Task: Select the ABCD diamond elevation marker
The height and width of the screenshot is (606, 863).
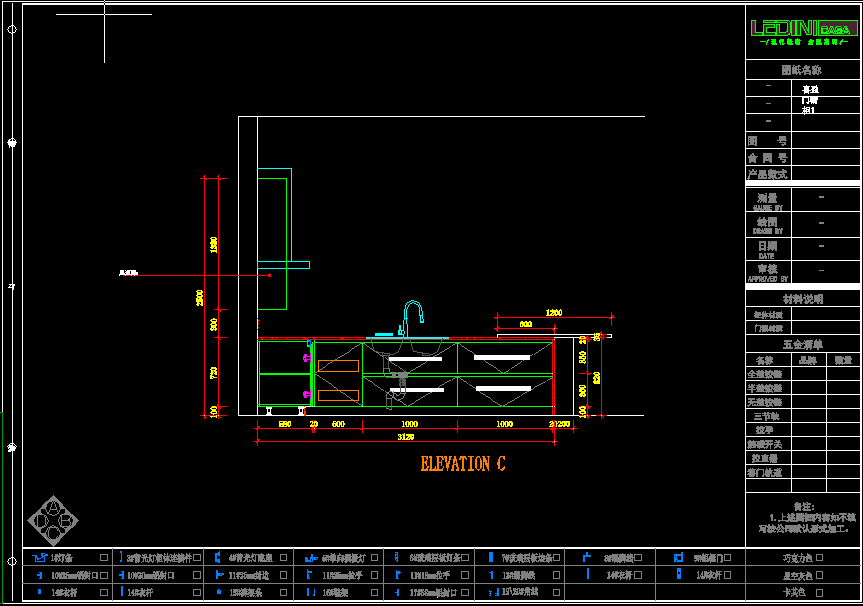Action: click(53, 519)
